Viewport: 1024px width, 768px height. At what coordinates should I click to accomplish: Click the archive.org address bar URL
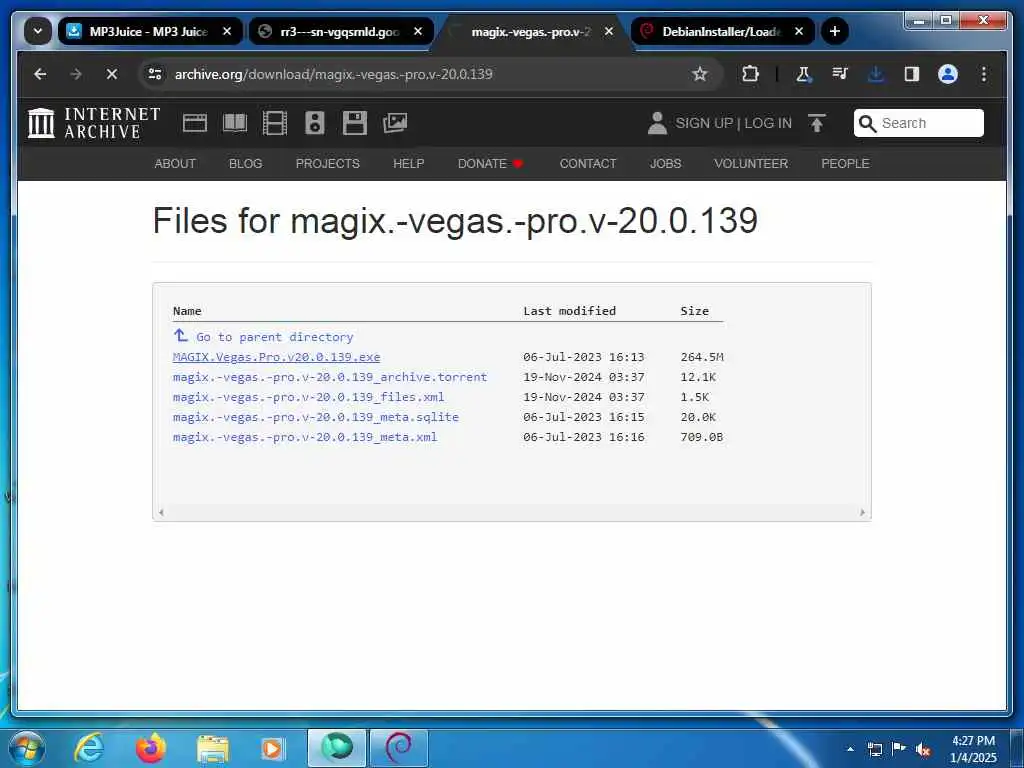pyautogui.click(x=334, y=74)
